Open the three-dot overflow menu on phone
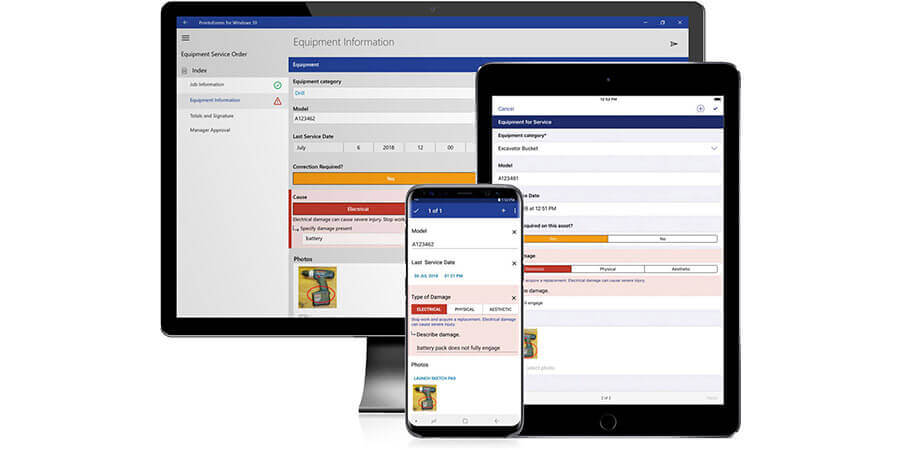Screen dimensions: 900x450 point(515,211)
